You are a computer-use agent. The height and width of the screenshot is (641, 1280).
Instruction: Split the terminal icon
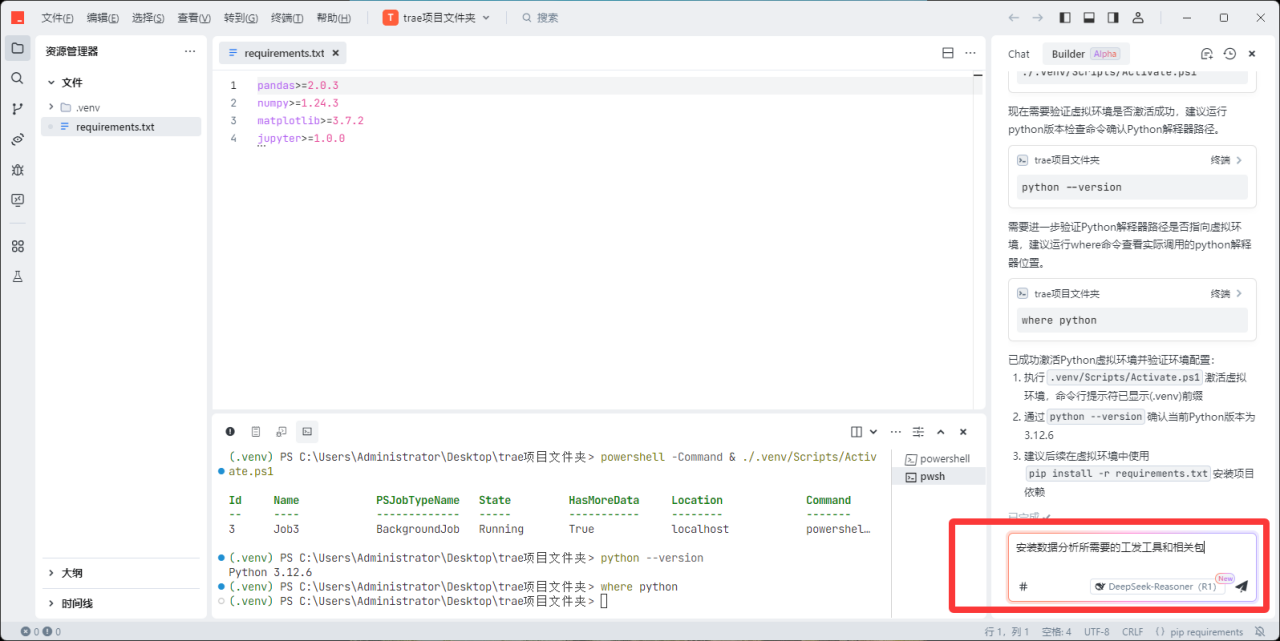[857, 432]
